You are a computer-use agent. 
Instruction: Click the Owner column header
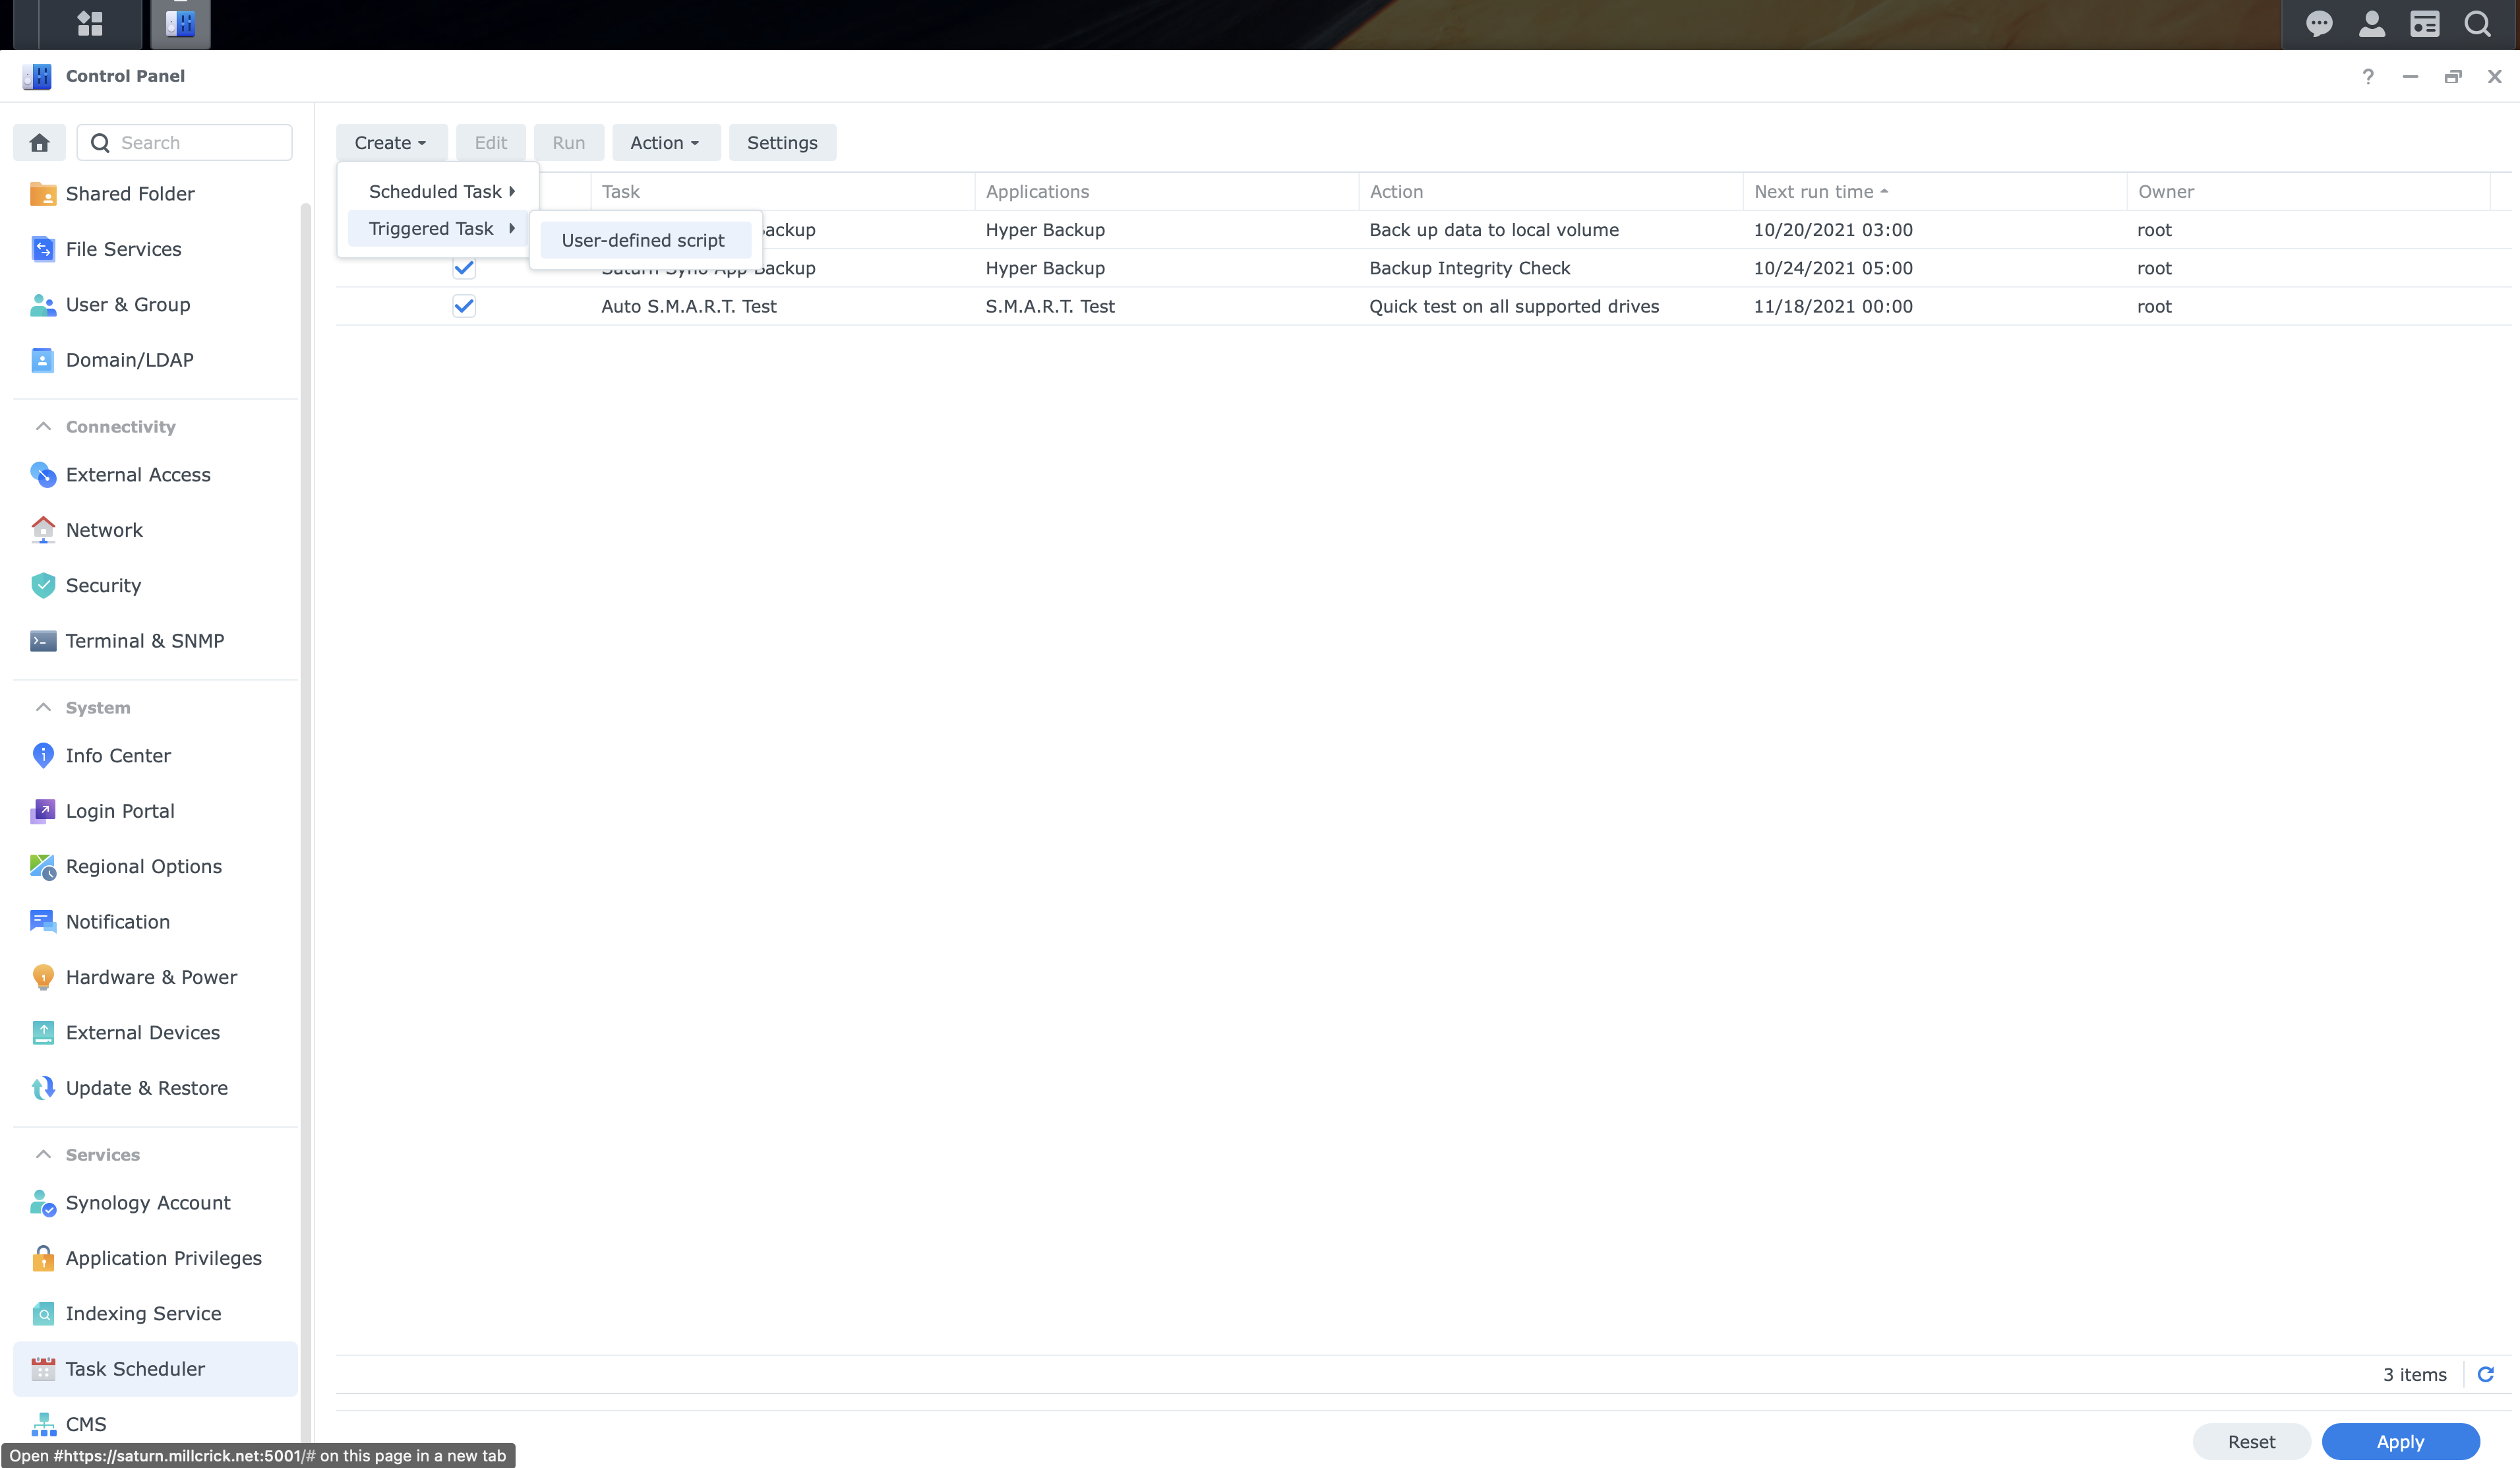coord(2308,191)
